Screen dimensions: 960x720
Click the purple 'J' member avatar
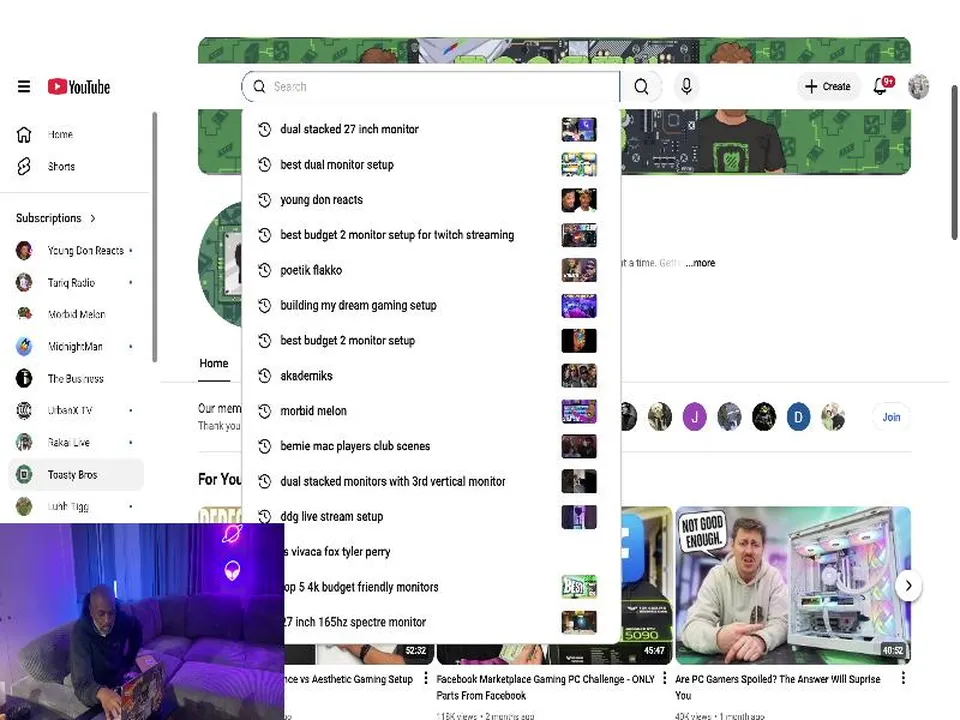(x=695, y=417)
